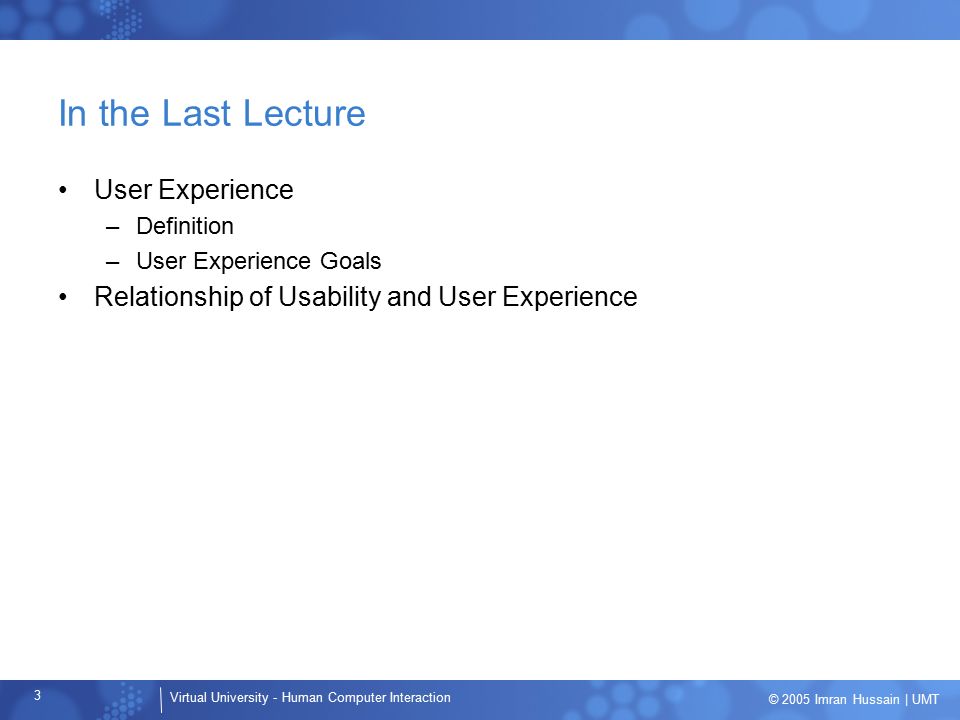Select the slide title 'In the Last Lecture'
The image size is (960, 720).
coord(212,113)
